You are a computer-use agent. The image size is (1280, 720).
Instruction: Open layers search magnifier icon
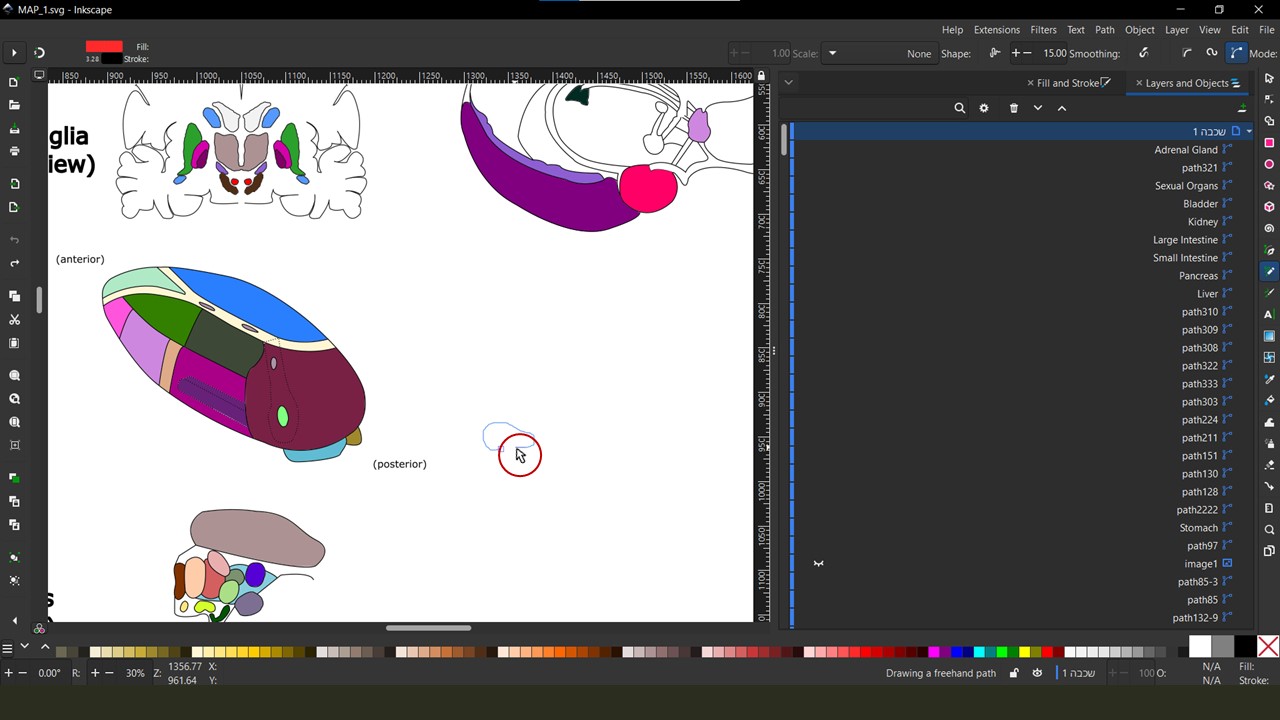coord(959,108)
